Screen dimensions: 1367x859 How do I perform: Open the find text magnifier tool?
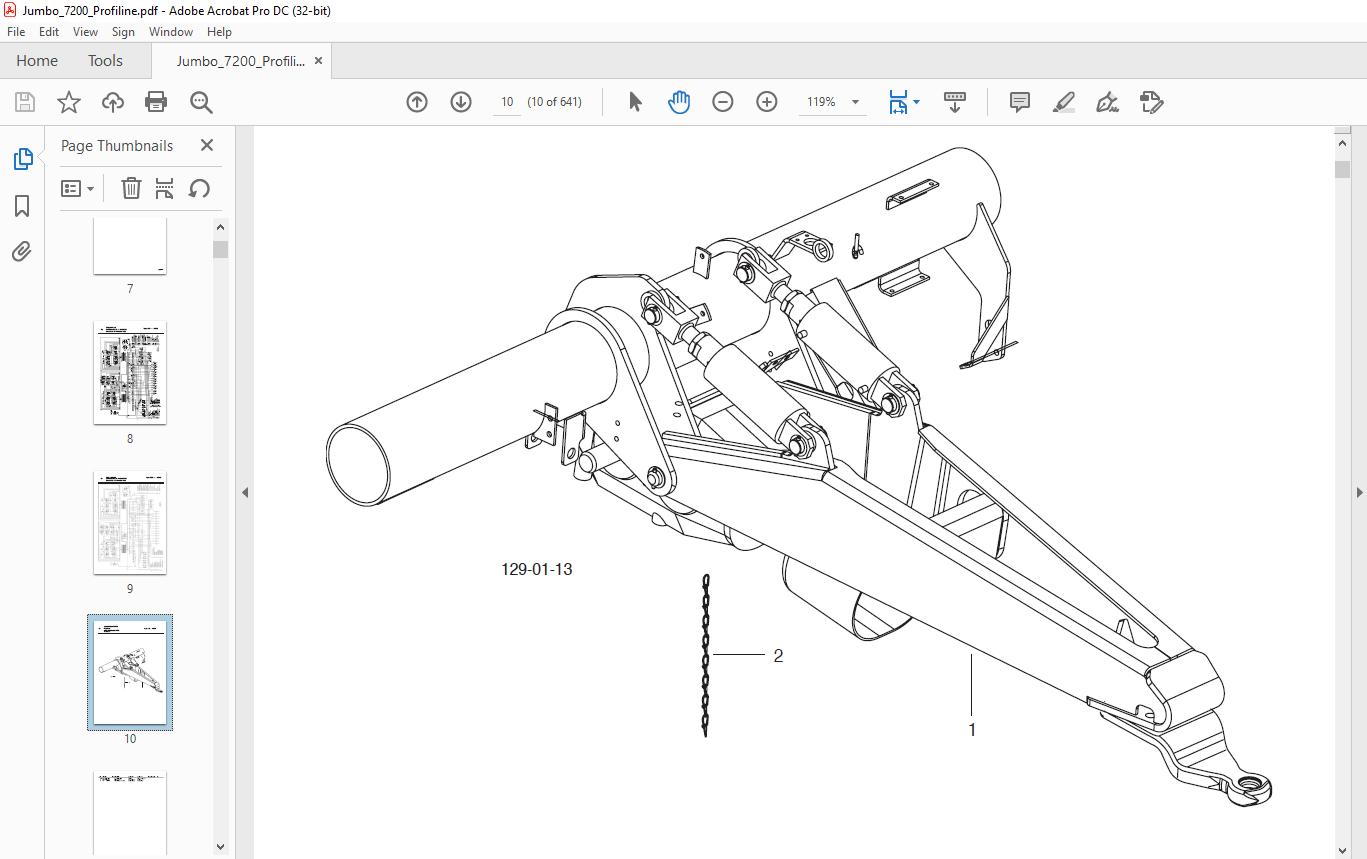pos(201,102)
